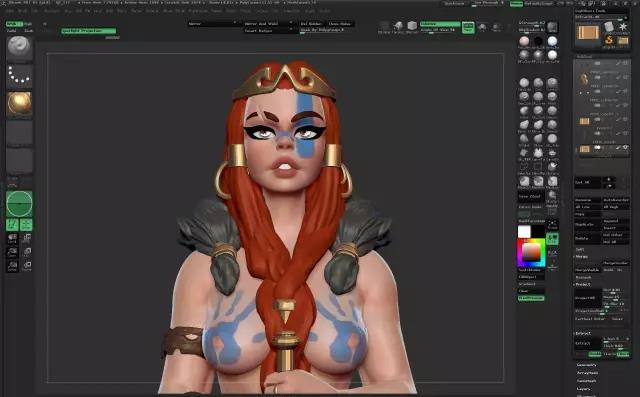Click the Close Holes button
The width and height of the screenshot is (640, 397).
[x=340, y=24]
